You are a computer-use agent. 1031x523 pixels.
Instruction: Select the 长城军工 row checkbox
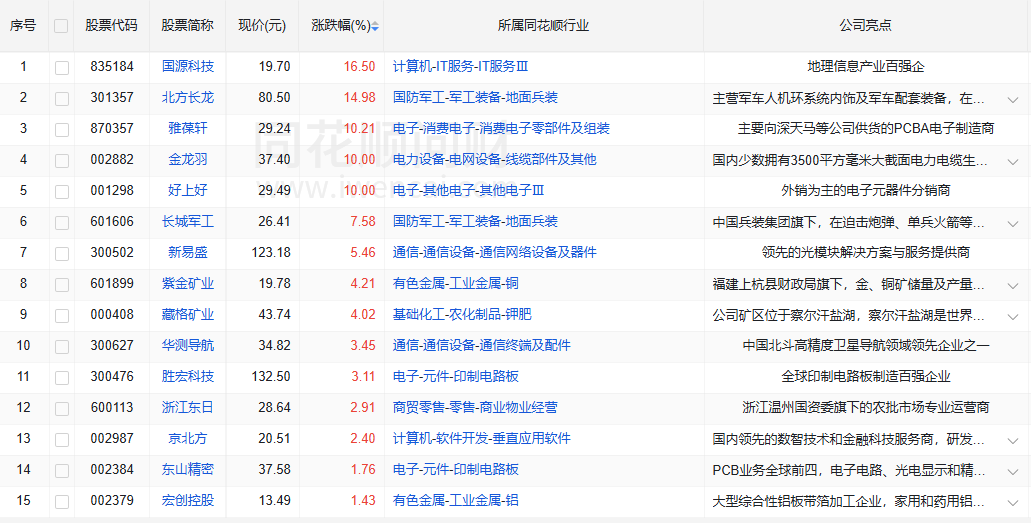[x=62, y=222]
